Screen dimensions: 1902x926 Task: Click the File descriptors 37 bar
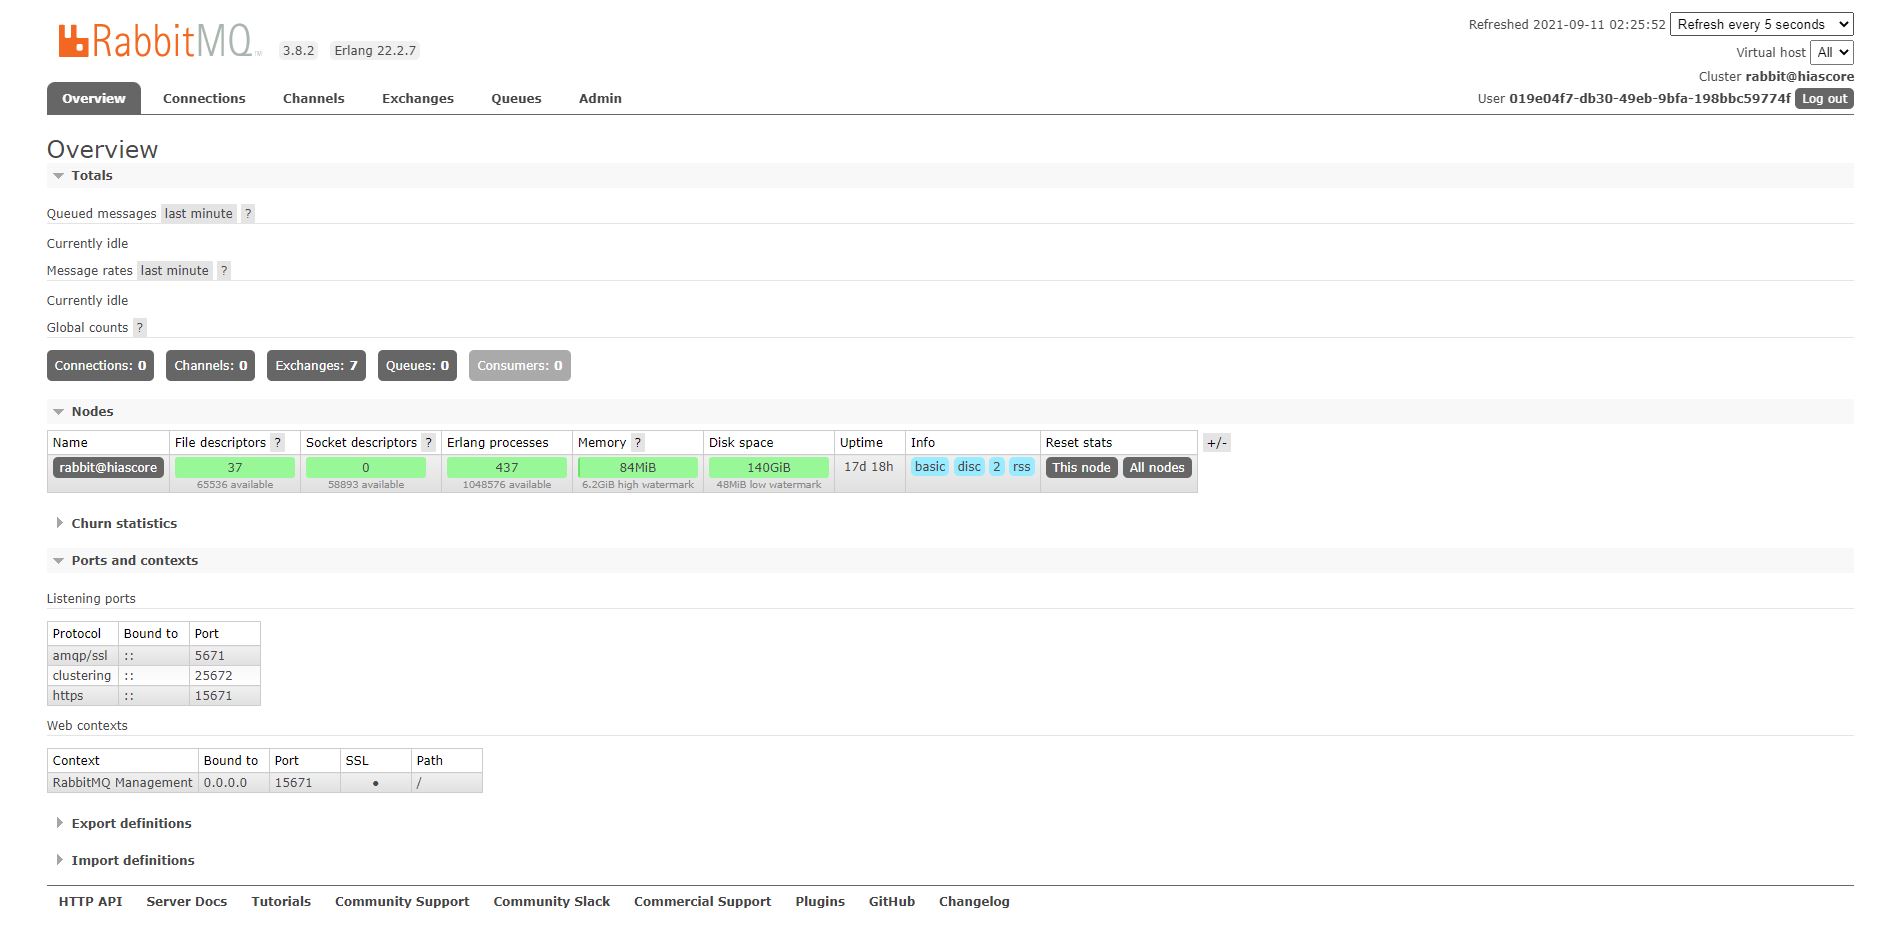tap(235, 467)
